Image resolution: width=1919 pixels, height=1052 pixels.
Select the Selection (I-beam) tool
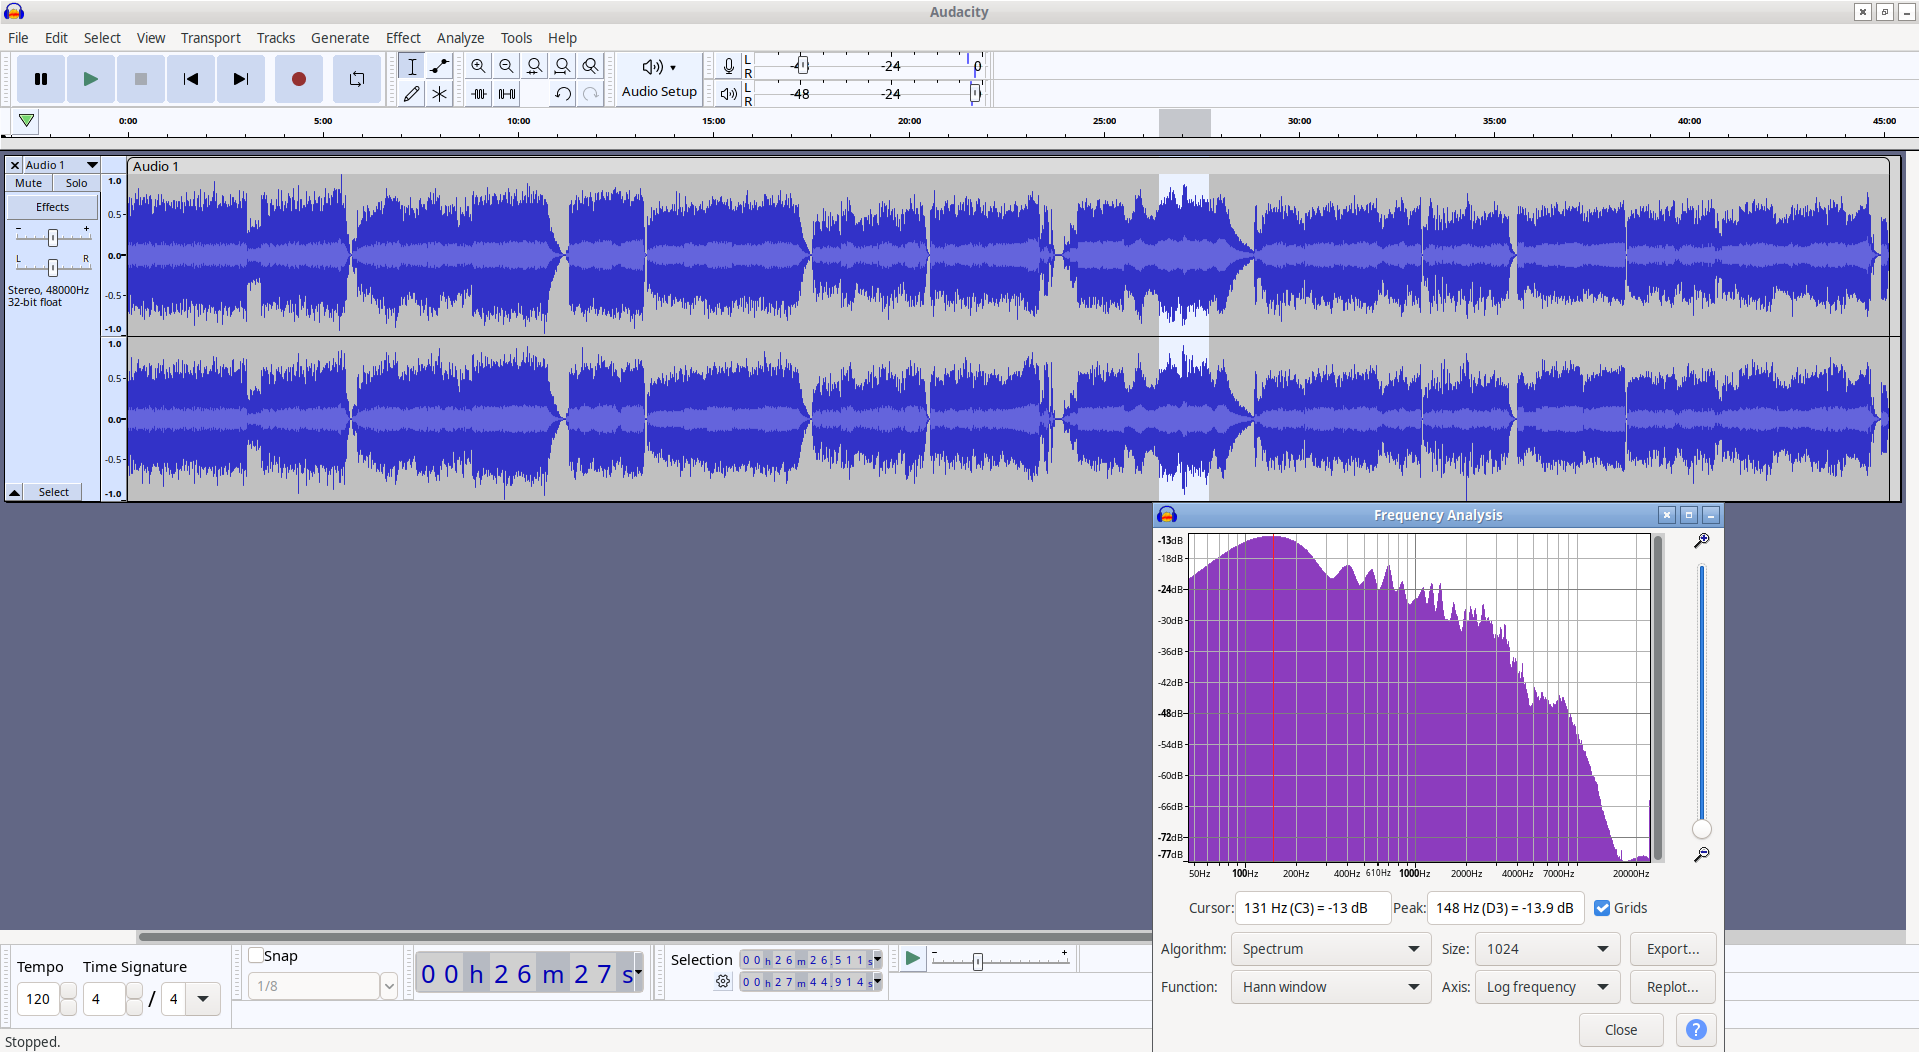(x=412, y=66)
